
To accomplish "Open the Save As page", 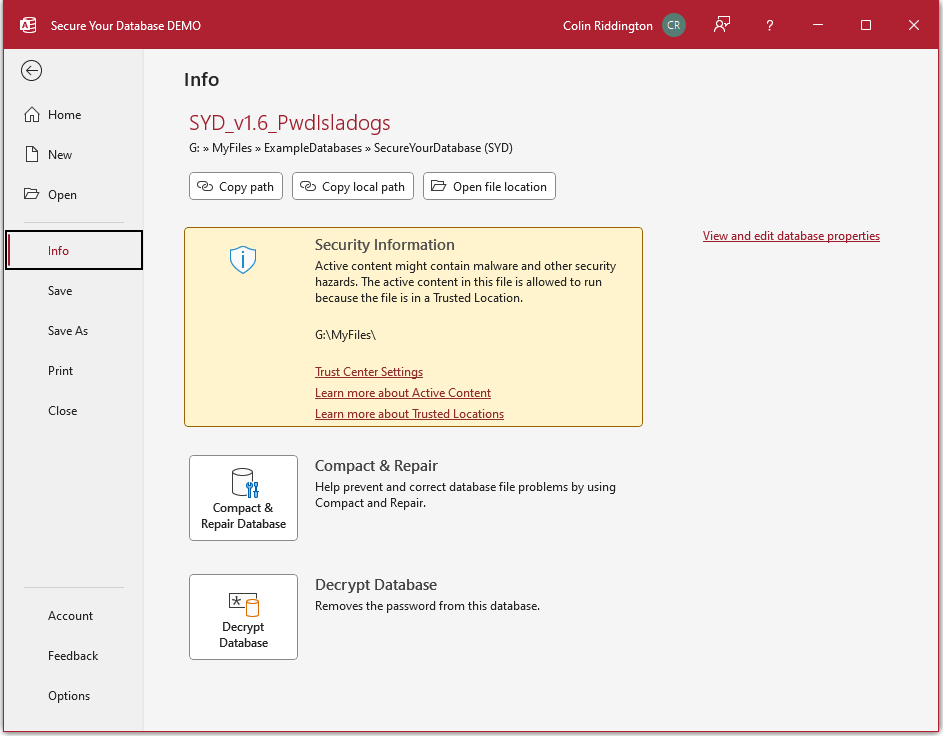I will click(73, 331).
